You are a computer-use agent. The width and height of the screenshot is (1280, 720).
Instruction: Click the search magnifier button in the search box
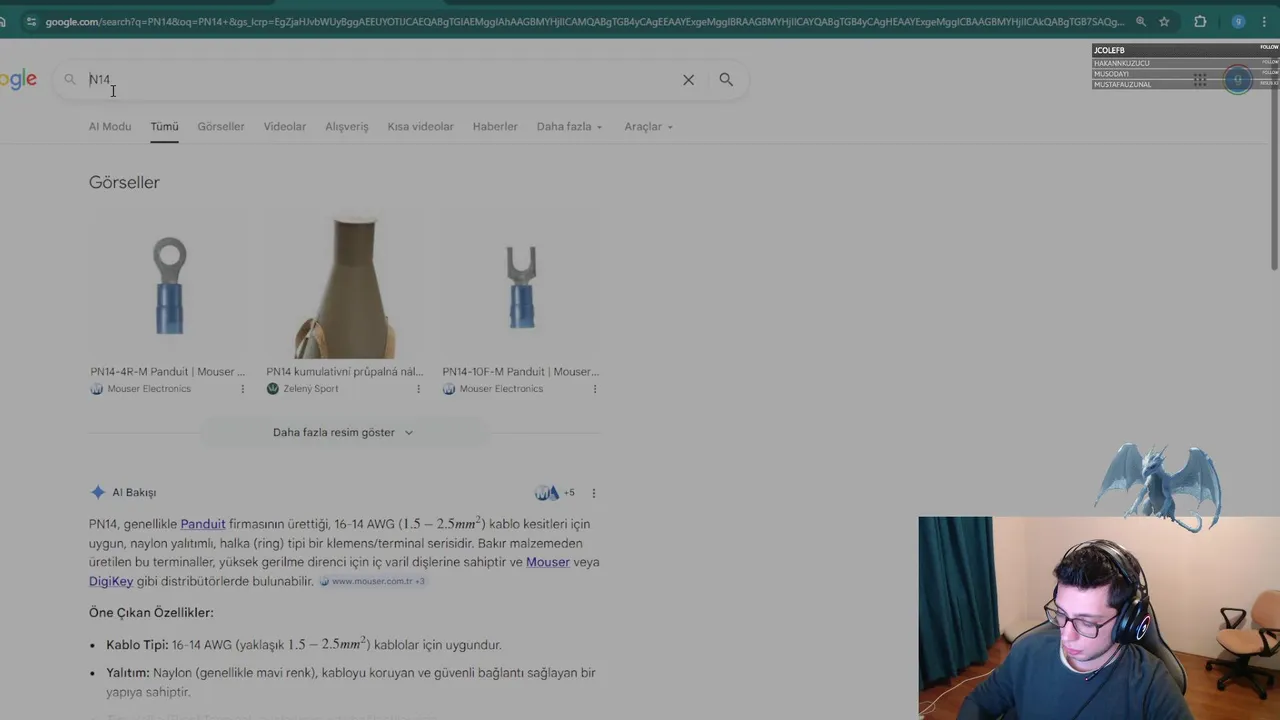[x=726, y=80]
